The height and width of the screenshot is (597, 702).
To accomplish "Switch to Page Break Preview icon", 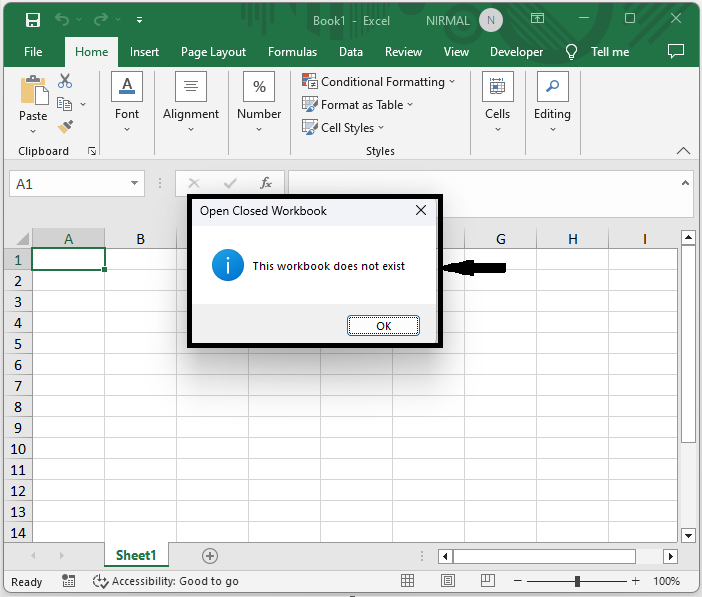I will coord(488,581).
